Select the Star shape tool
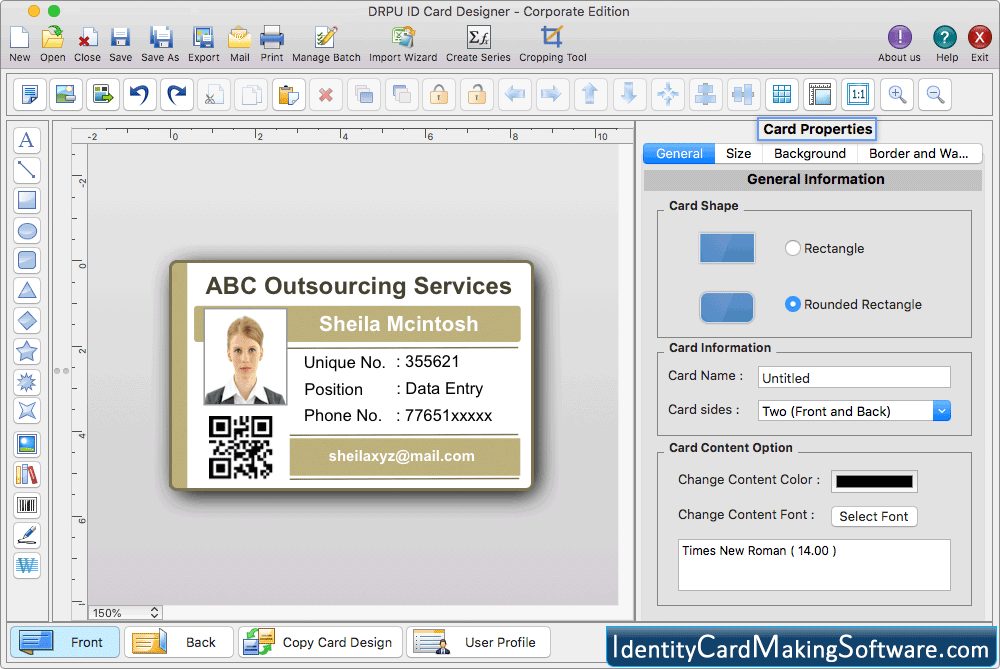The width and height of the screenshot is (1000, 669). click(27, 351)
